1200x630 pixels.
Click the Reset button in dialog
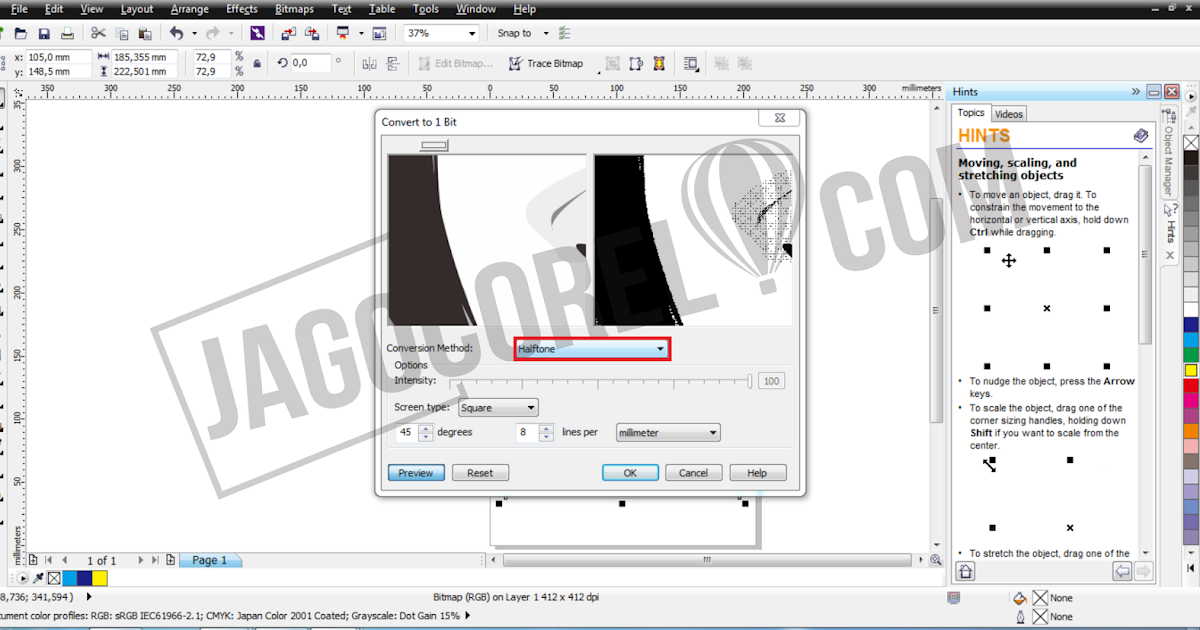pyautogui.click(x=480, y=473)
